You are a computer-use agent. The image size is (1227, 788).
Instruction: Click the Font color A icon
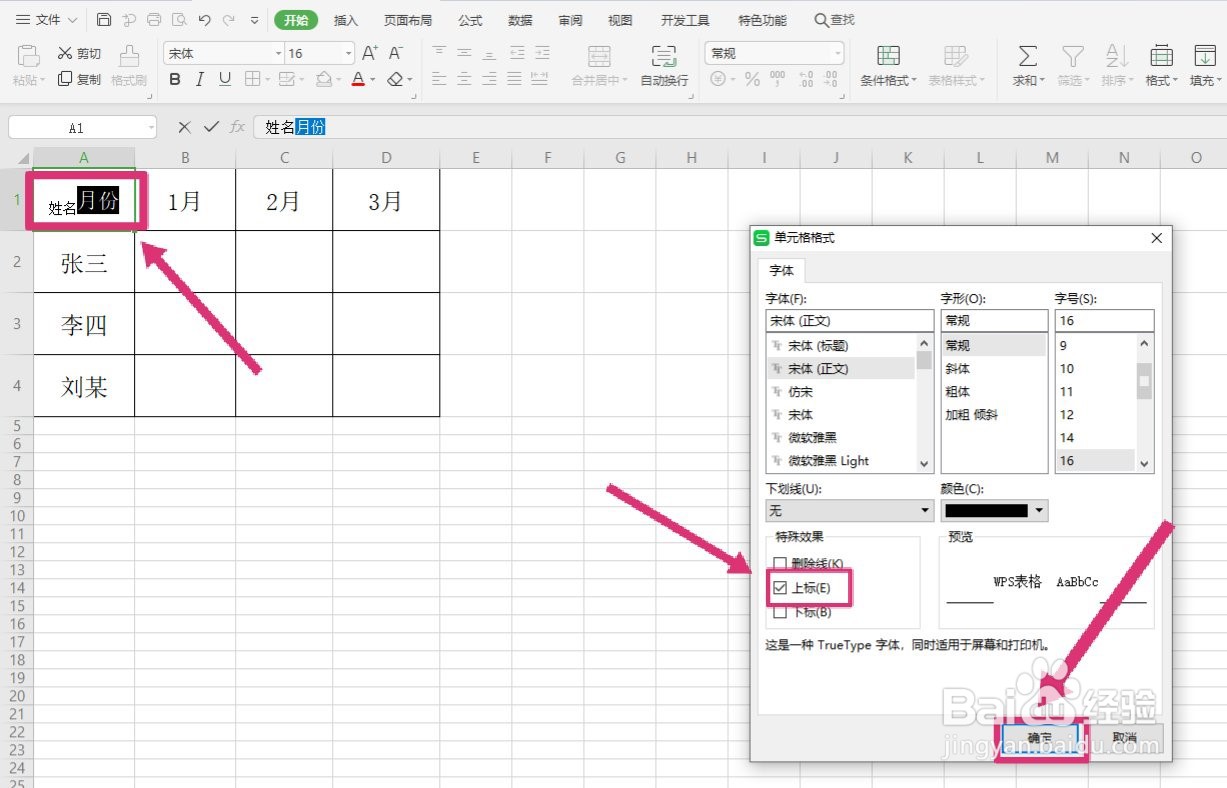click(358, 79)
